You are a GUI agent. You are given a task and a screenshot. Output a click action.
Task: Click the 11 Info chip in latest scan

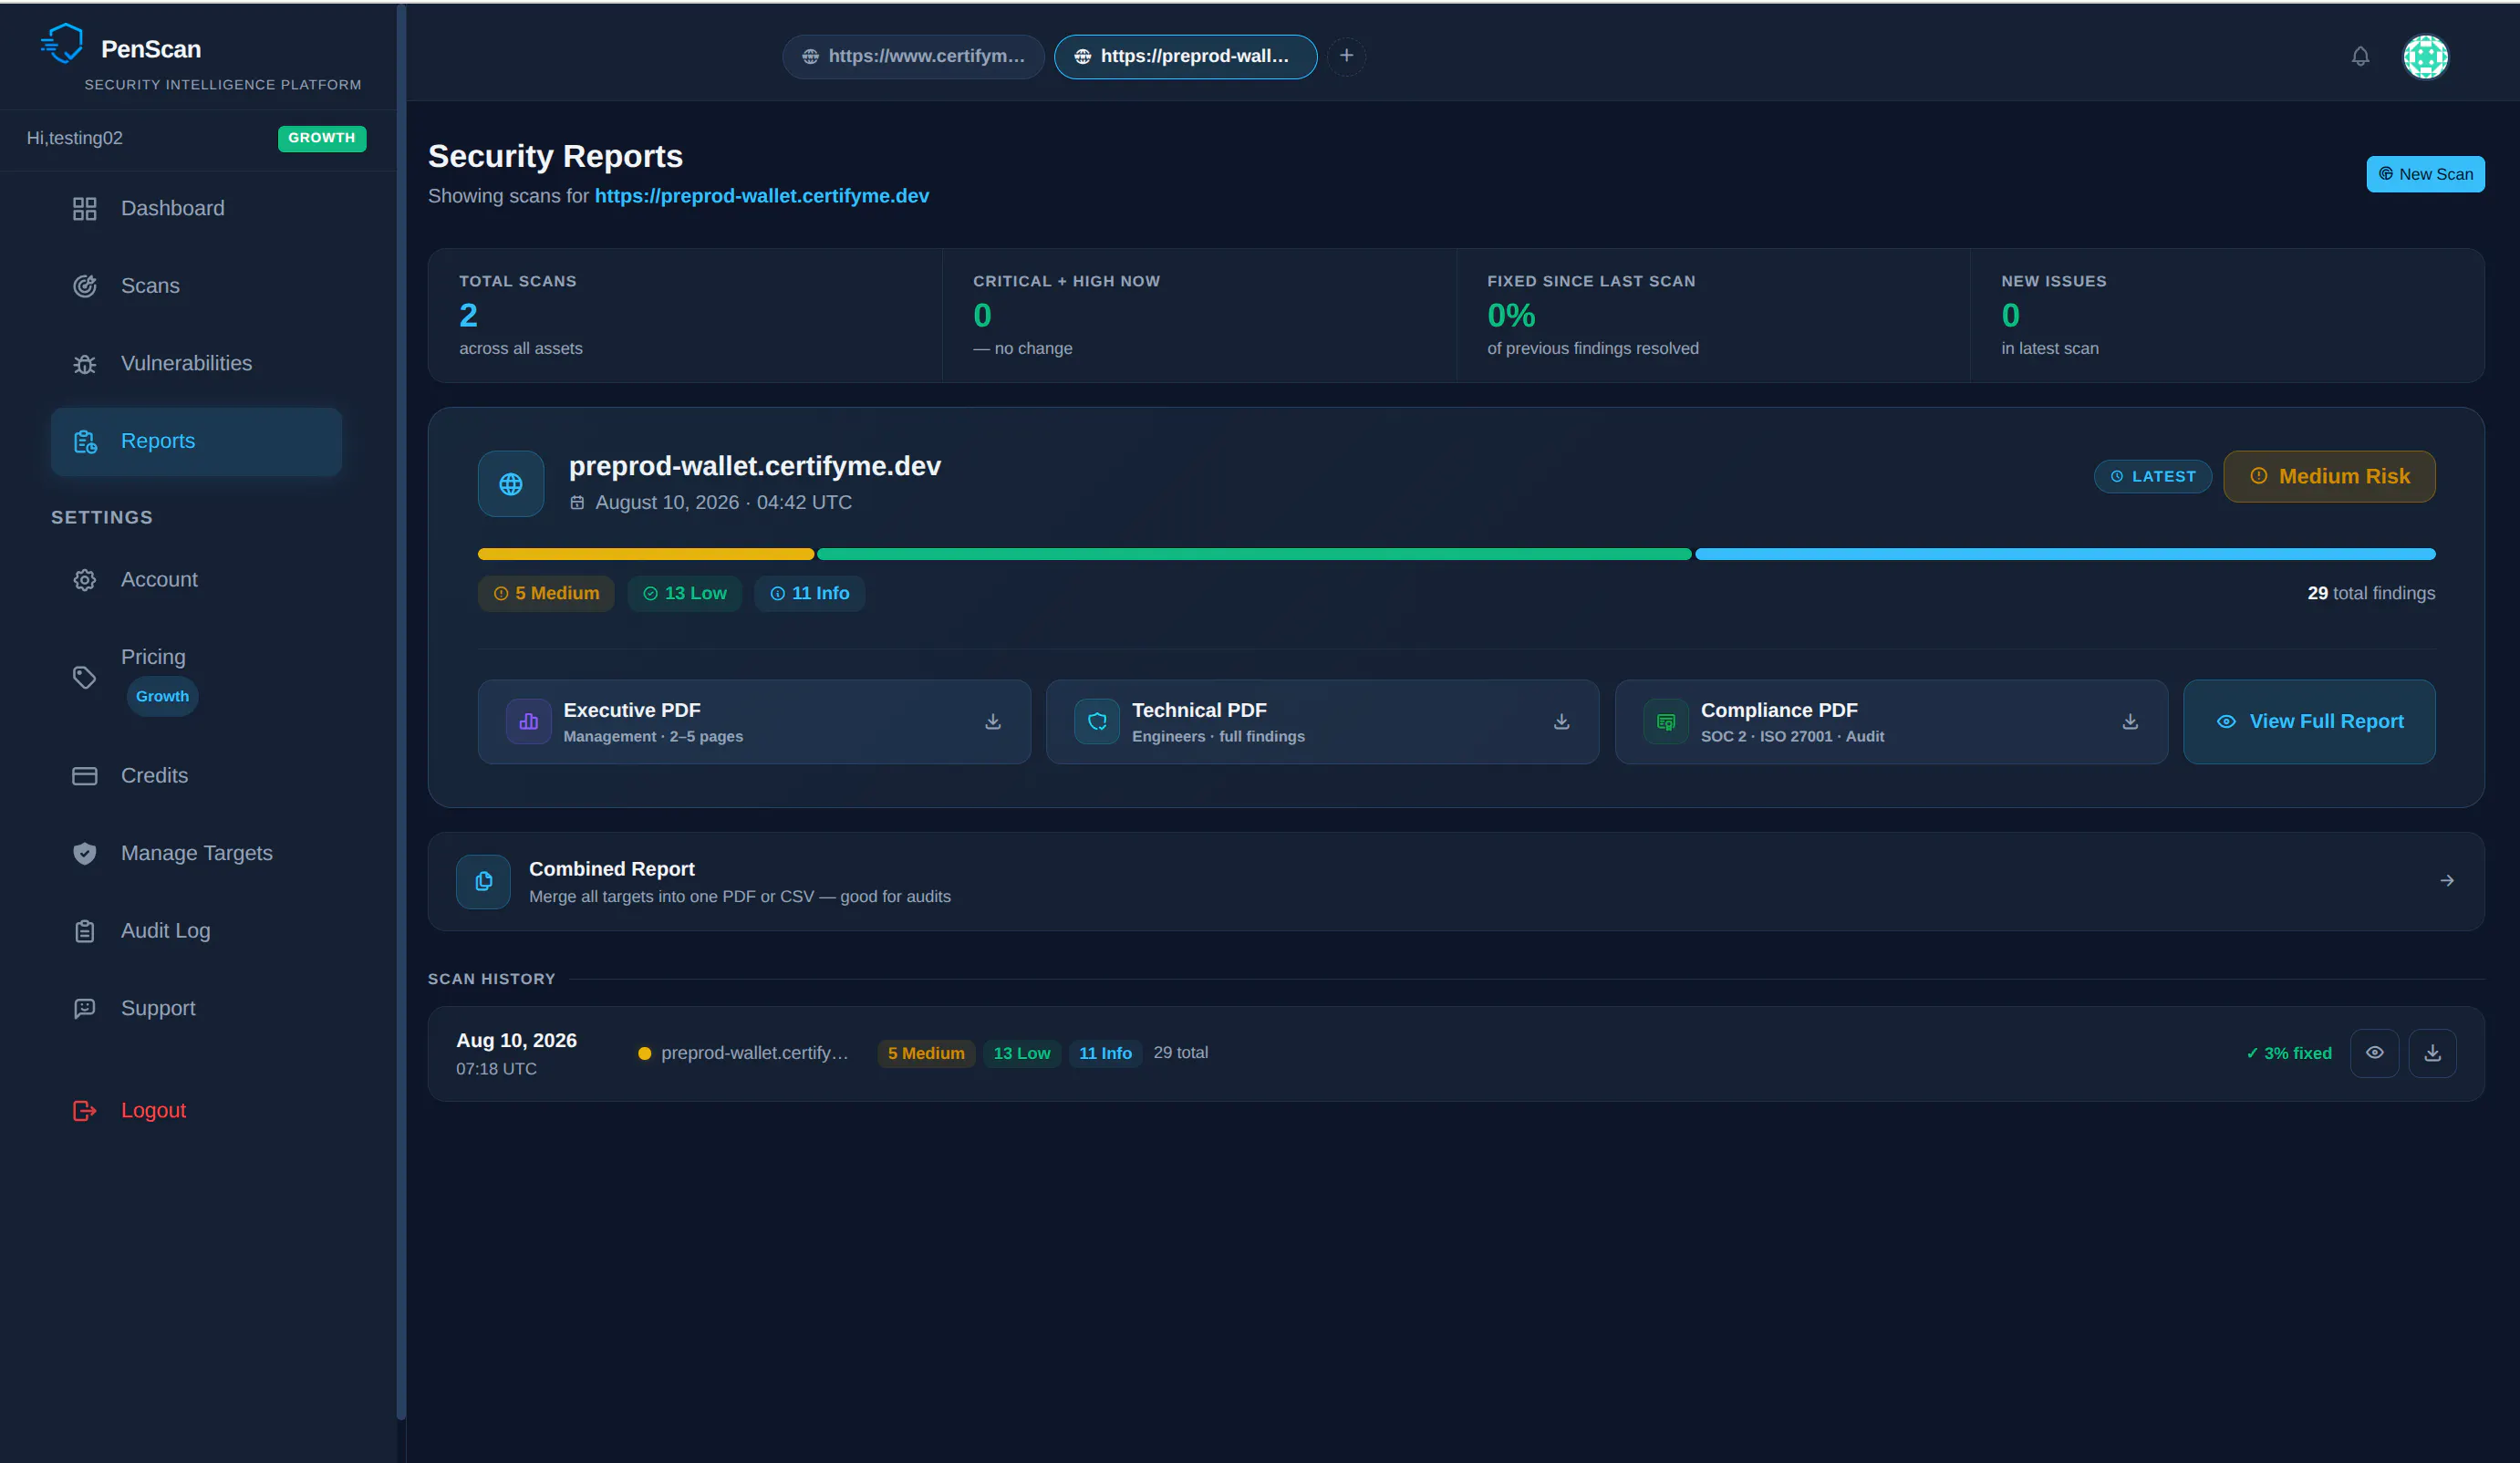809,593
